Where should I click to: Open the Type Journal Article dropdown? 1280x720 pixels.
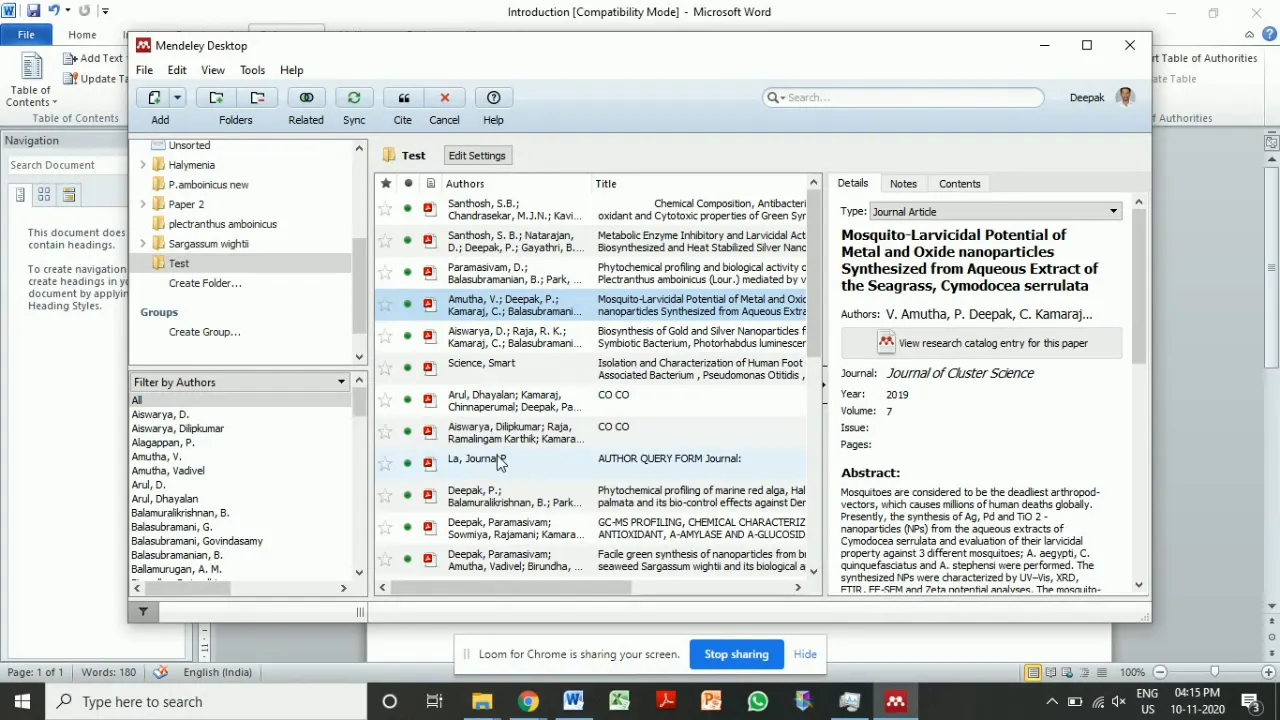point(995,211)
